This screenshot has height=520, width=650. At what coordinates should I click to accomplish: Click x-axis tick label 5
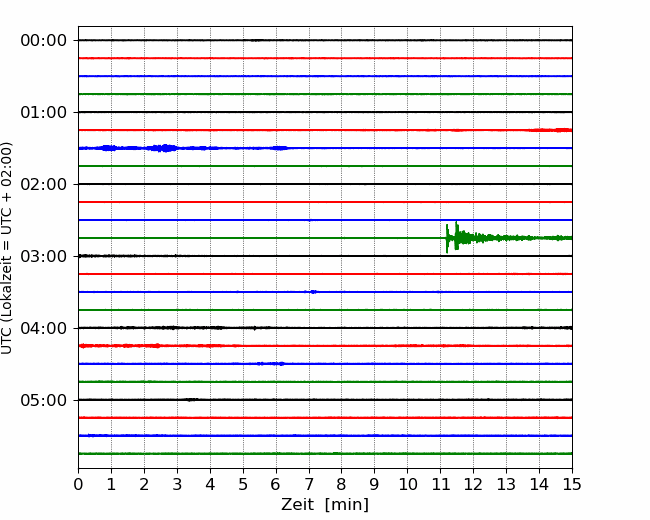tap(243, 484)
